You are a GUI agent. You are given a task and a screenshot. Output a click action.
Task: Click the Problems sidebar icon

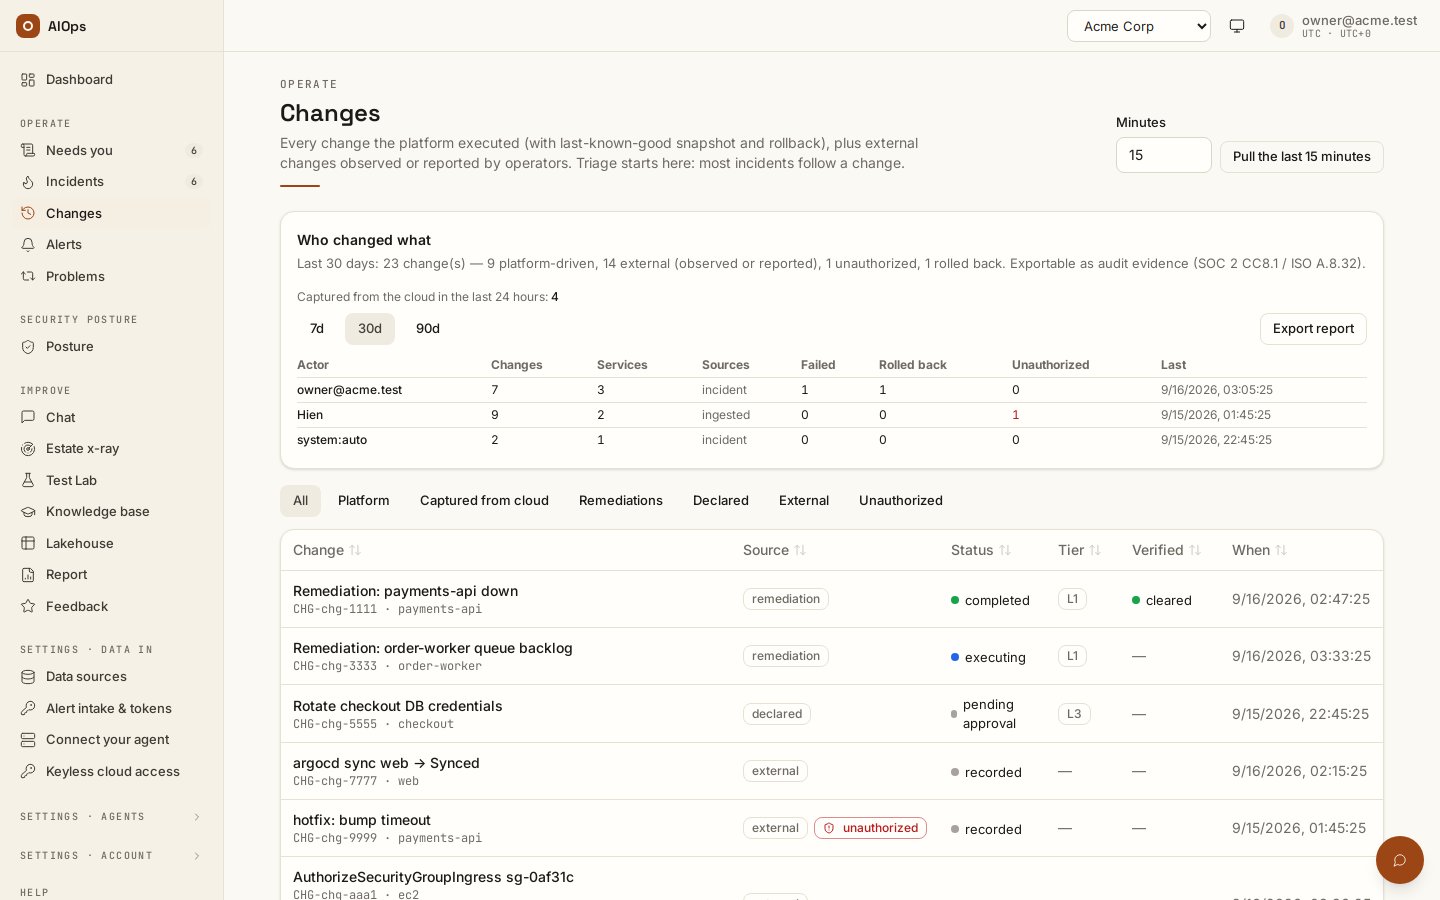point(28,277)
